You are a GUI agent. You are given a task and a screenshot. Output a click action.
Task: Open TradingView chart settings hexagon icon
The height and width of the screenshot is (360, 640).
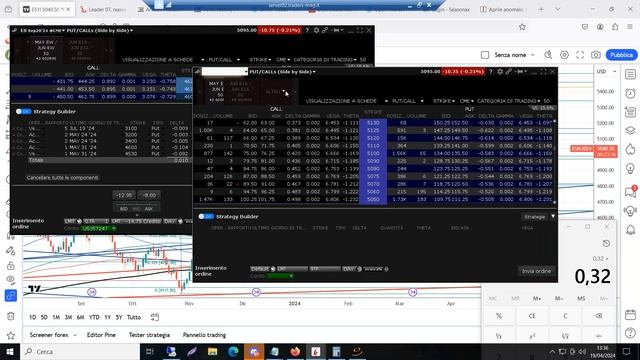[564, 55]
